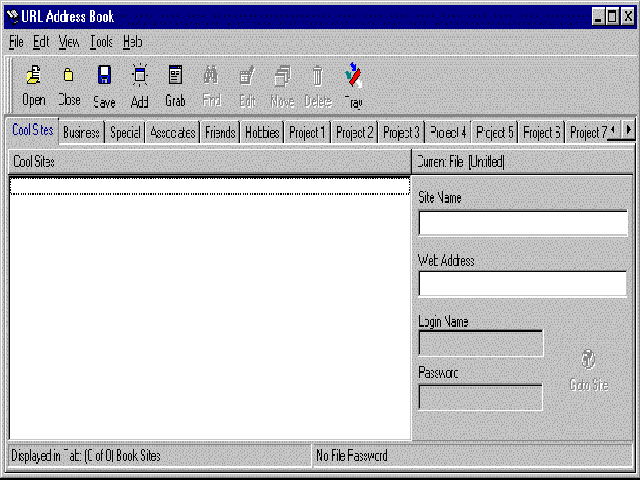
Task: Select the Friends tab
Action: (x=220, y=132)
